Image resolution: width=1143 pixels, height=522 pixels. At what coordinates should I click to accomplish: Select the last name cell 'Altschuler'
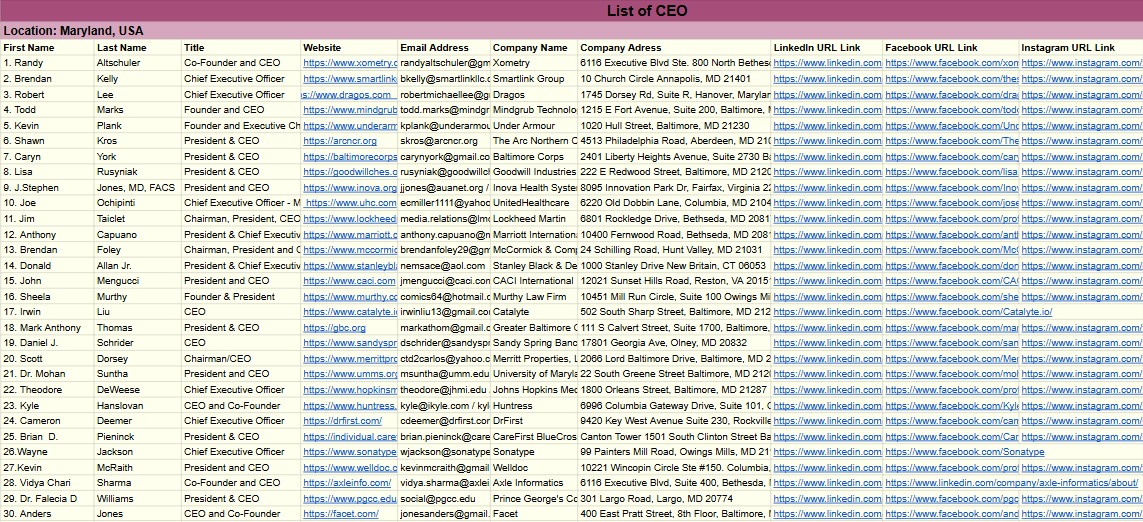[138, 63]
